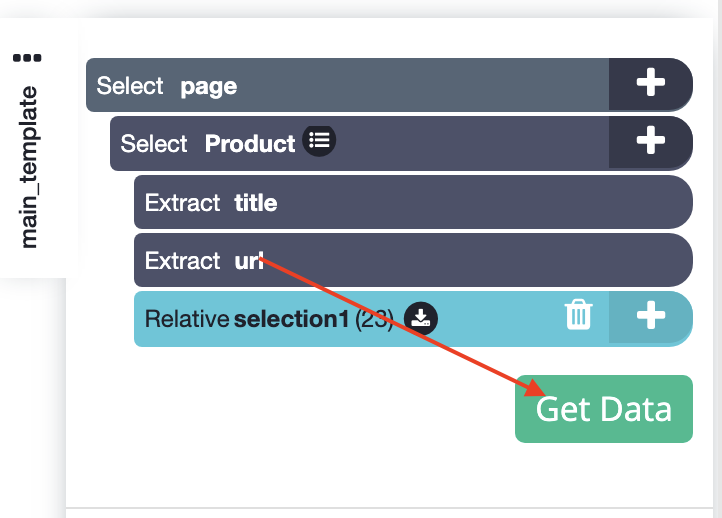Rename the 'title' extraction field

click(256, 203)
